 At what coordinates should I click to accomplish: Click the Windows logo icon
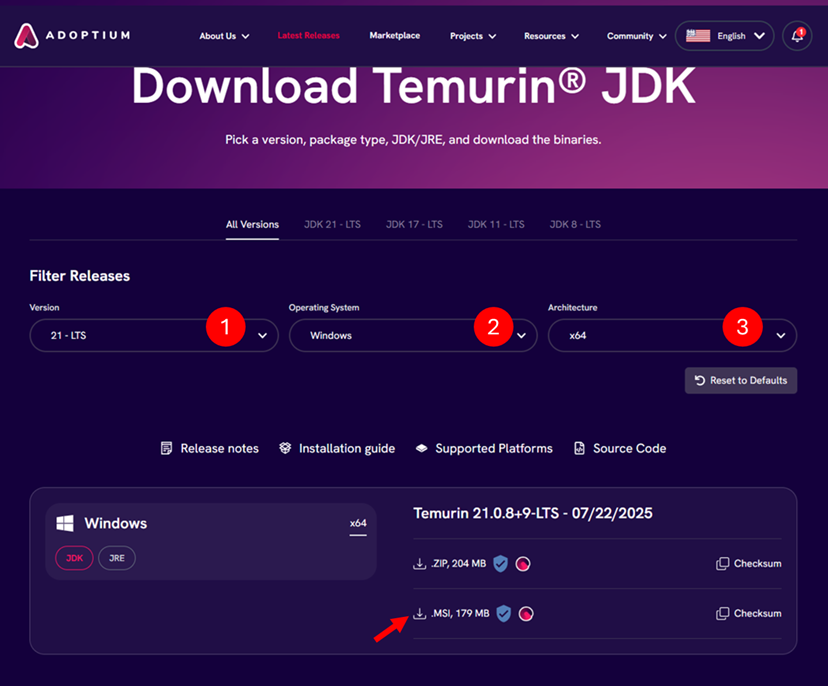(65, 523)
